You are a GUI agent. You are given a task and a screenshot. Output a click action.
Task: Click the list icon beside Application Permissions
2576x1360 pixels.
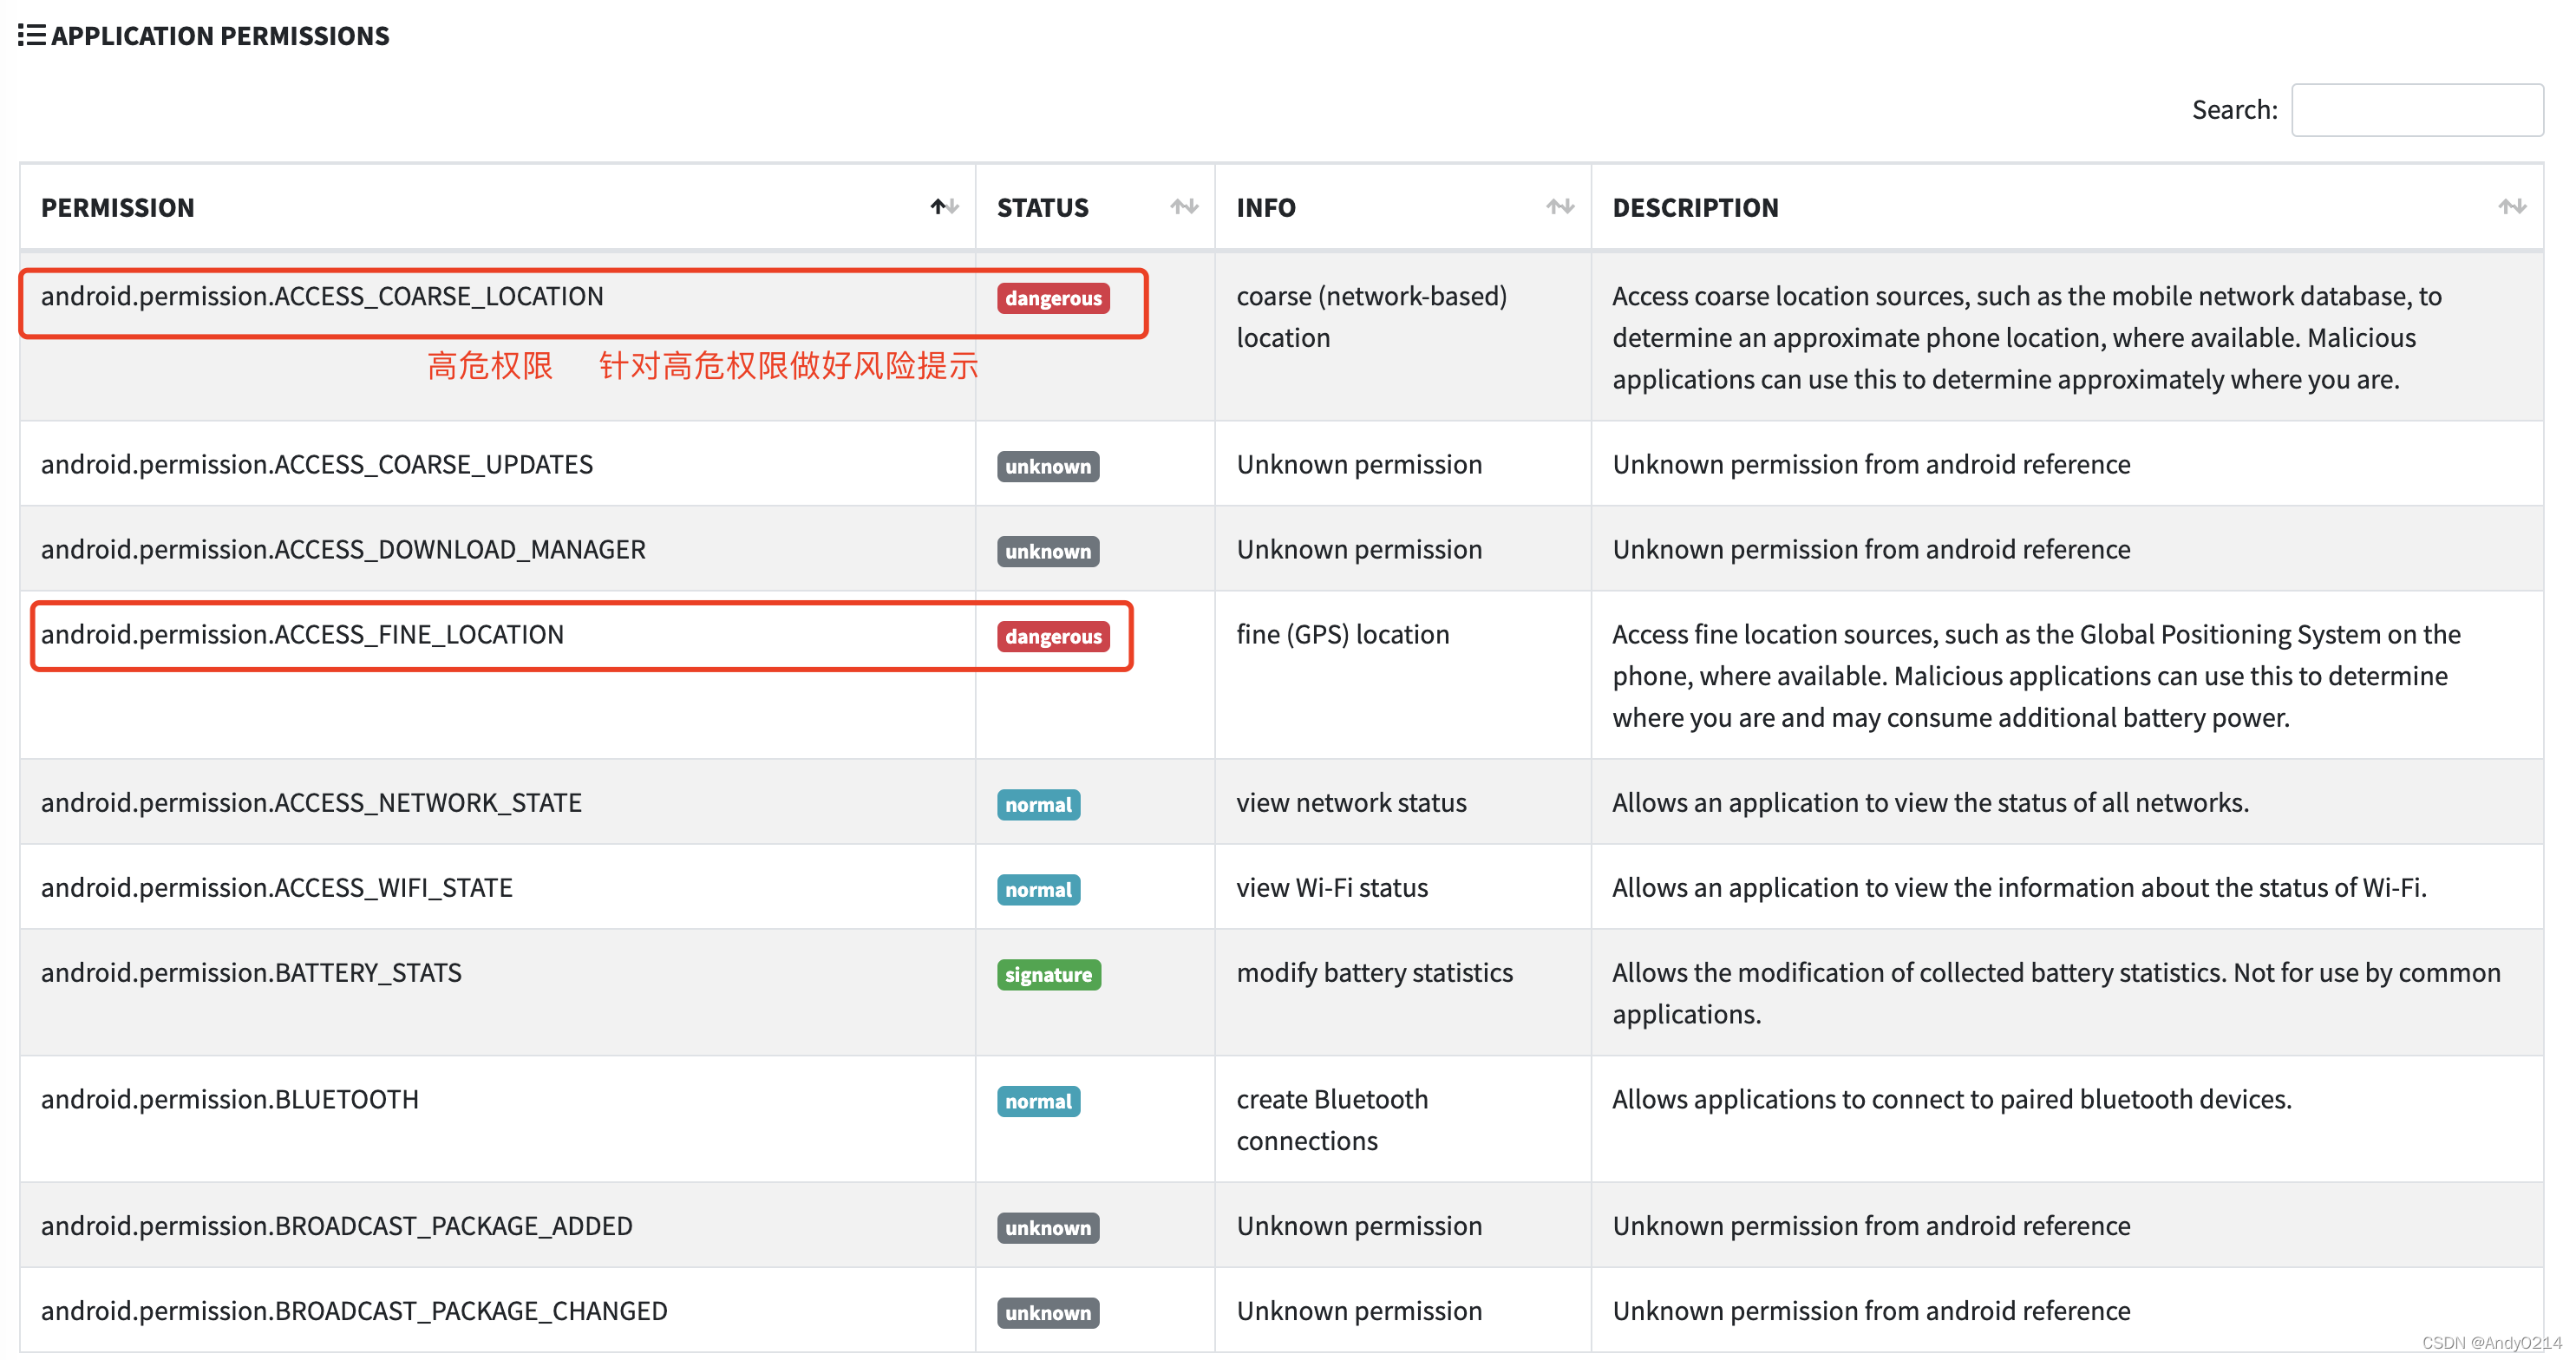point(31,35)
